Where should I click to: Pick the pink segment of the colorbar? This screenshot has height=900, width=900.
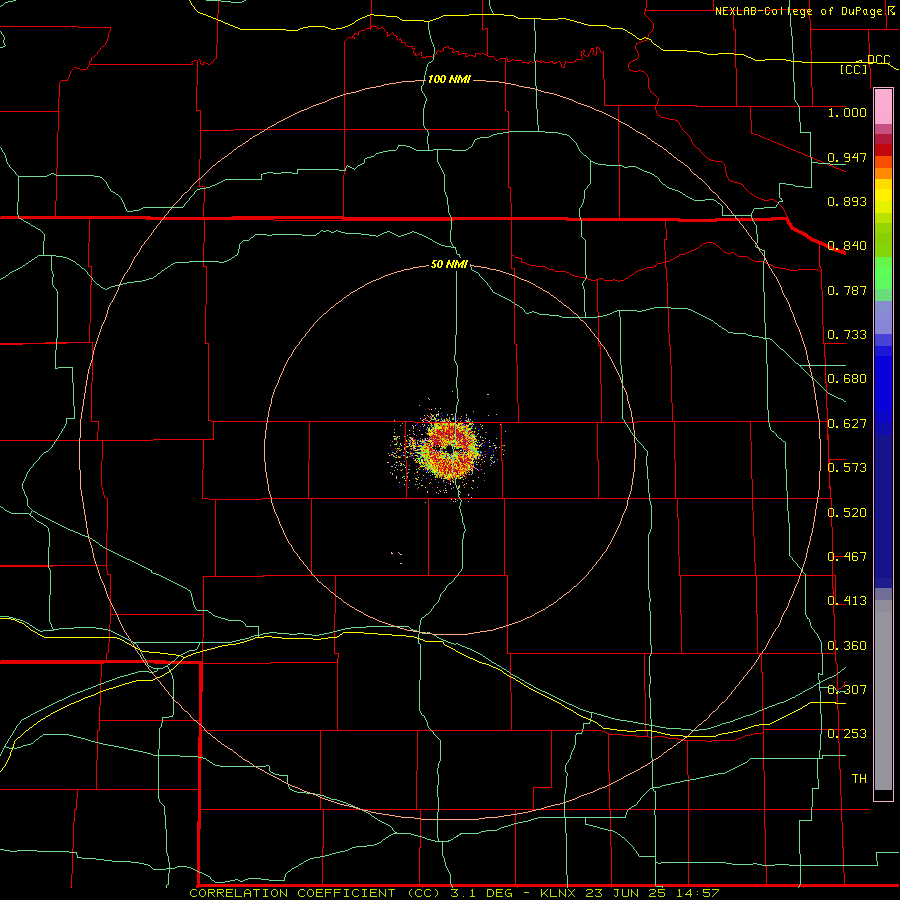pyautogui.click(x=883, y=107)
